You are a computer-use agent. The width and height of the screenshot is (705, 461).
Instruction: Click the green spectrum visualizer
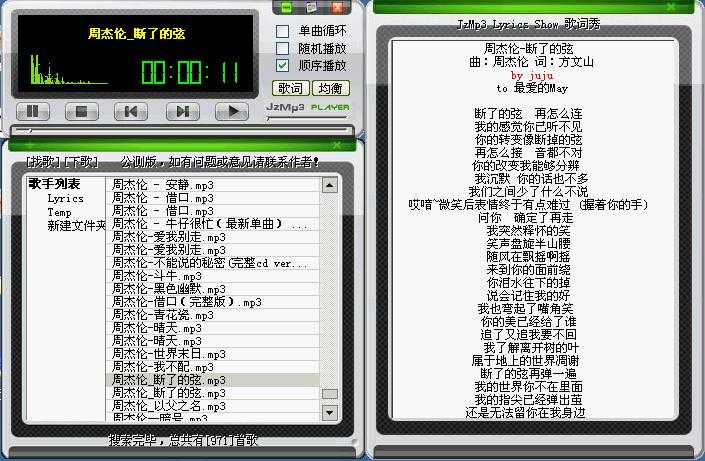pyautogui.click(x=68, y=70)
